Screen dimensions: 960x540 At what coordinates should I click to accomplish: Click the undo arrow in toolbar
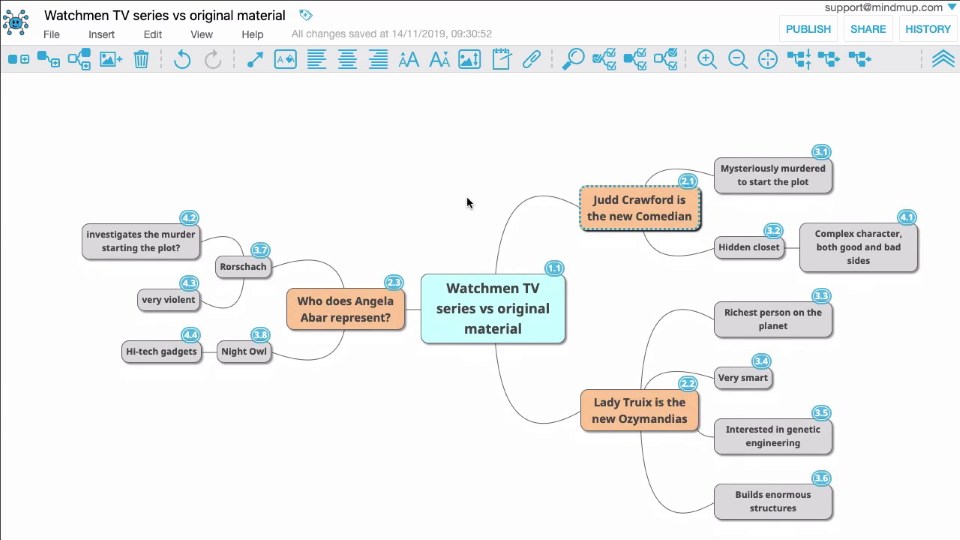(x=182, y=60)
